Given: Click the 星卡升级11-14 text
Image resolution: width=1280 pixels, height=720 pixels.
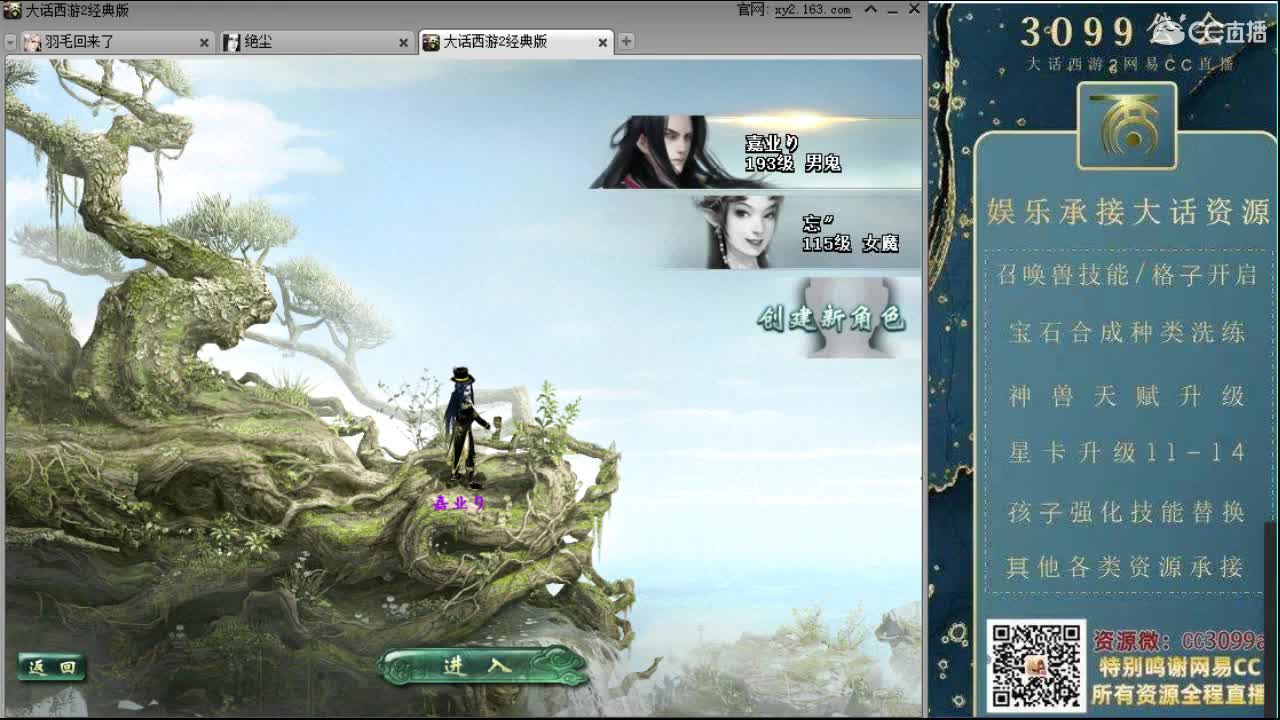Looking at the screenshot, I should [1127, 453].
